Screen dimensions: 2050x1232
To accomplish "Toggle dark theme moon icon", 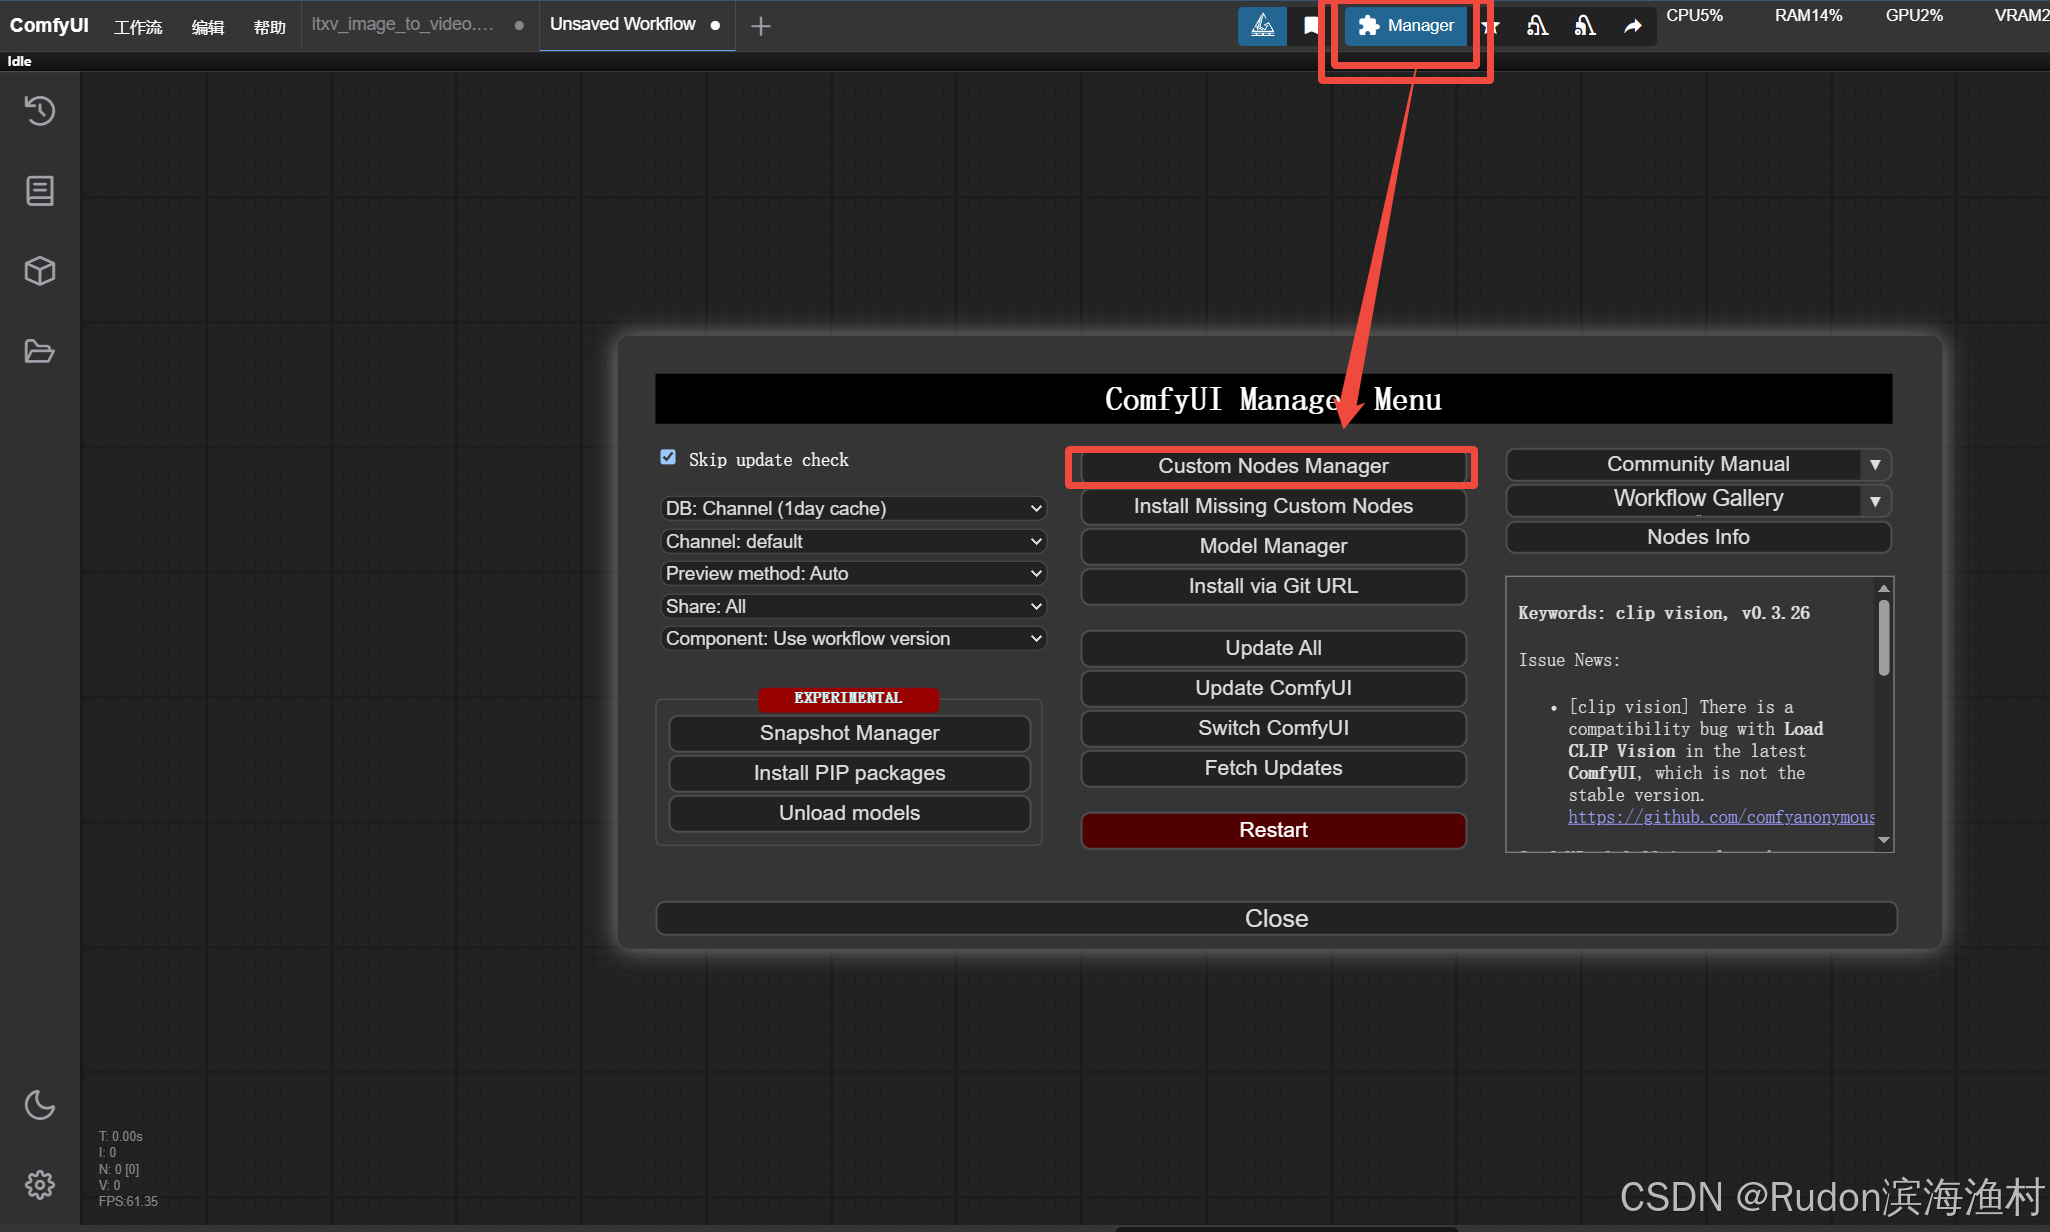I will pyautogui.click(x=40, y=1104).
